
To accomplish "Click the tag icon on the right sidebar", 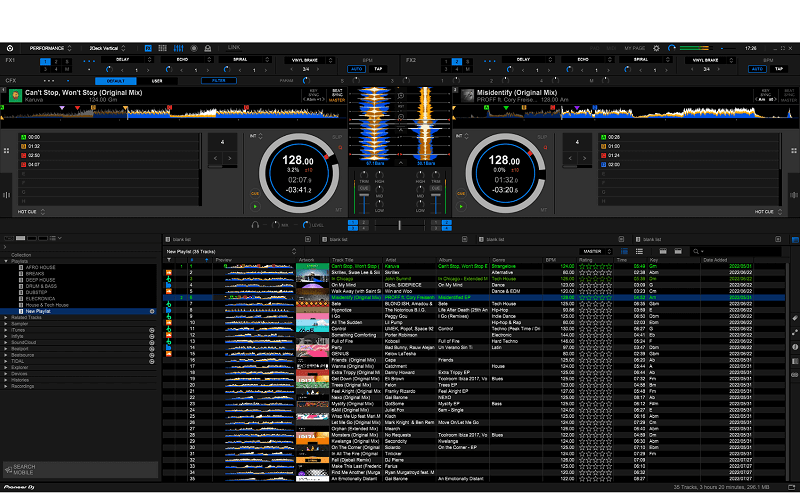I will 795,318.
